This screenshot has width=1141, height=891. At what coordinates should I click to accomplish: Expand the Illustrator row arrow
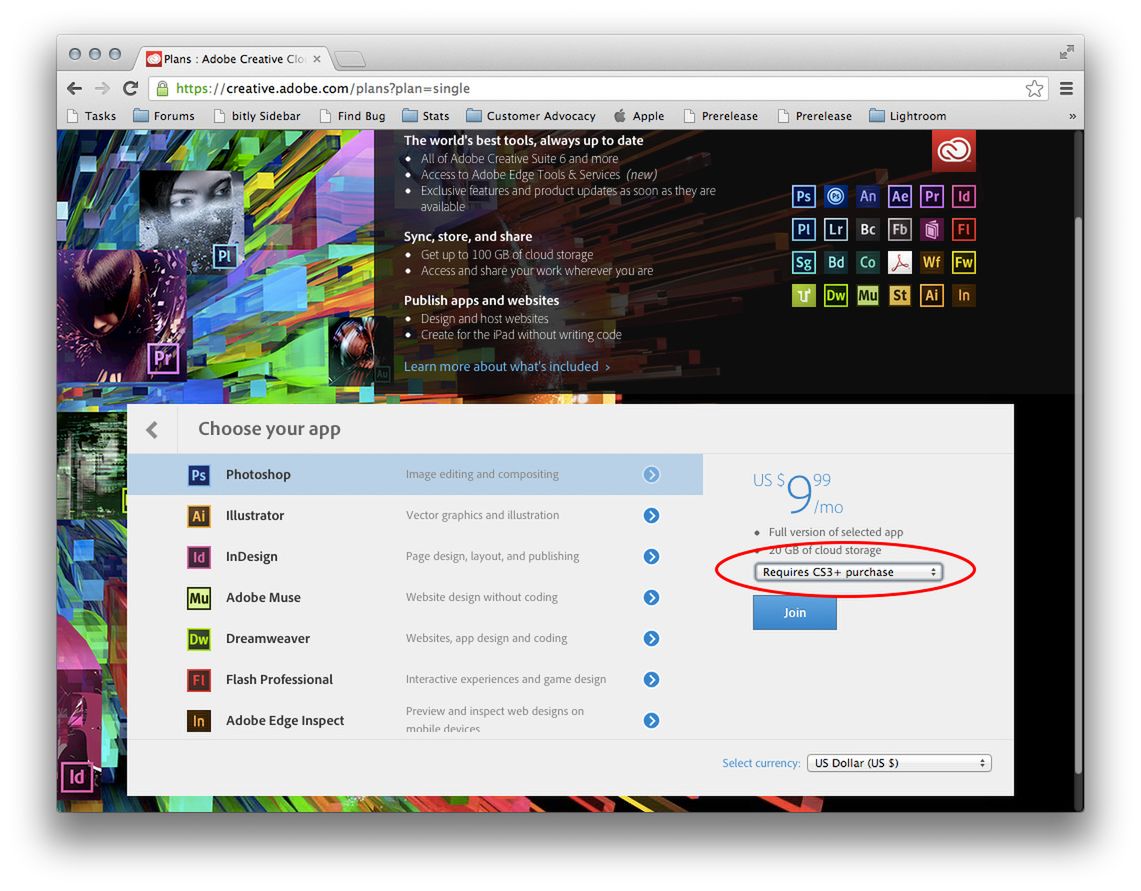click(x=651, y=515)
